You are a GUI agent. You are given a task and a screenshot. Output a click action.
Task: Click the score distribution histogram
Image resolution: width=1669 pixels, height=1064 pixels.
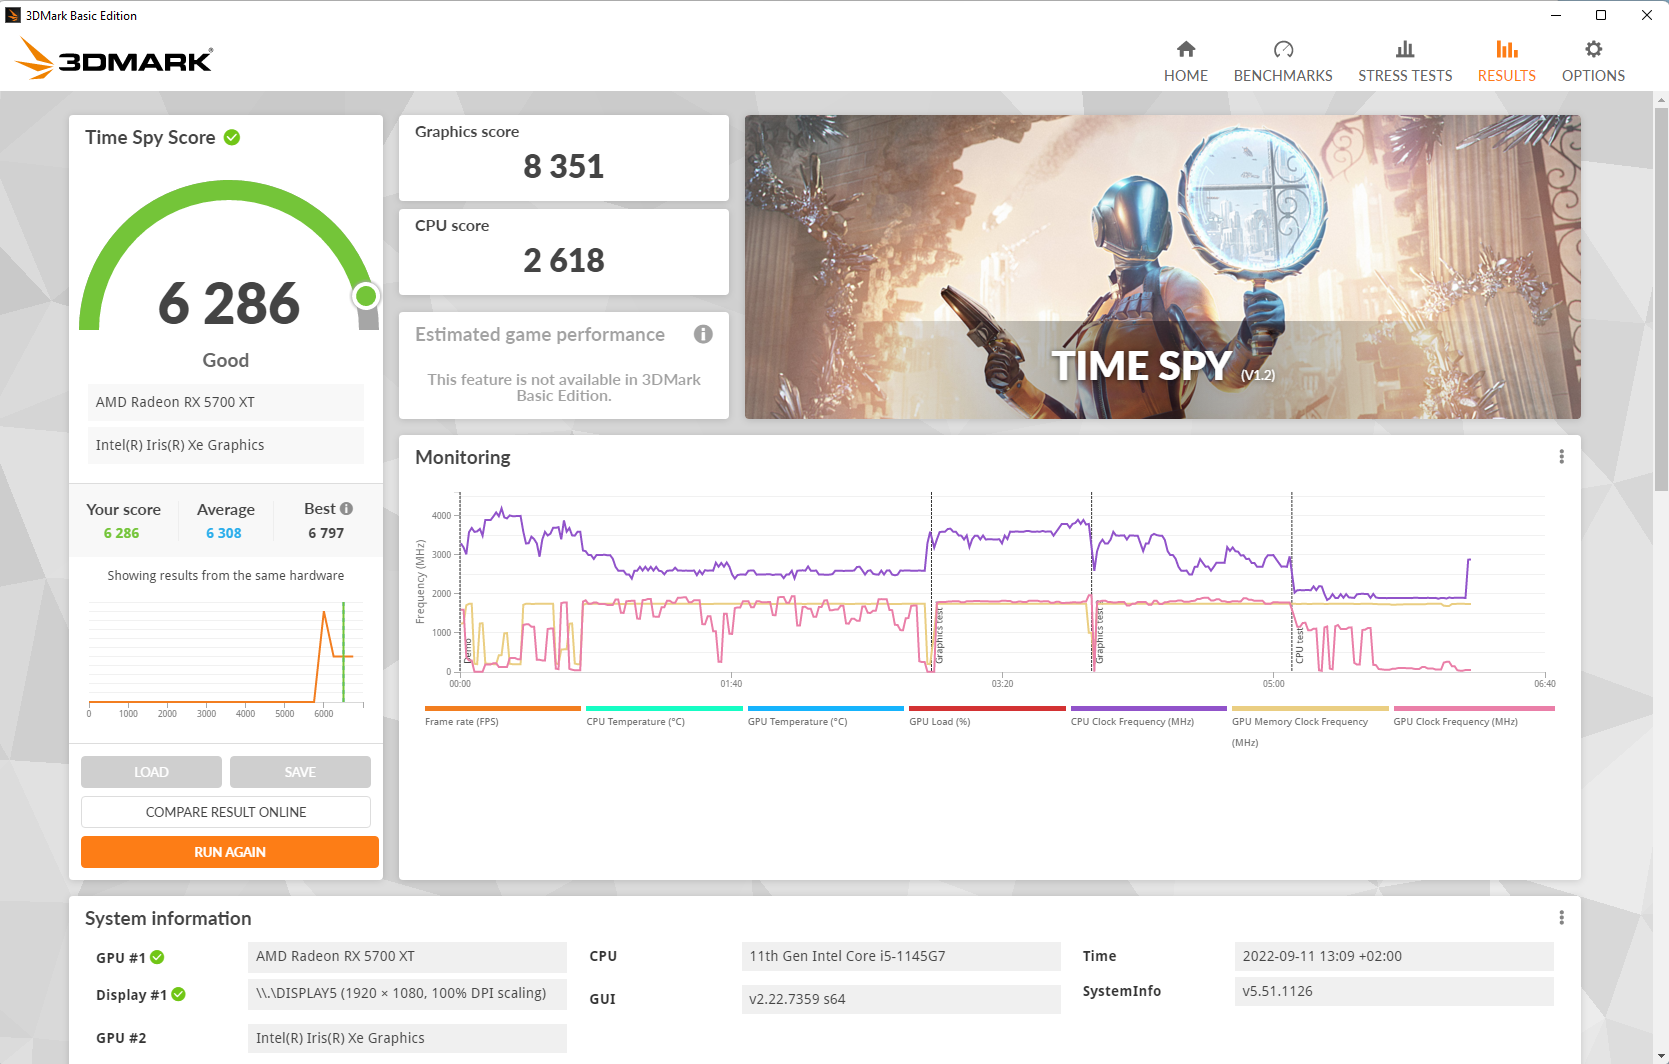[225, 658]
